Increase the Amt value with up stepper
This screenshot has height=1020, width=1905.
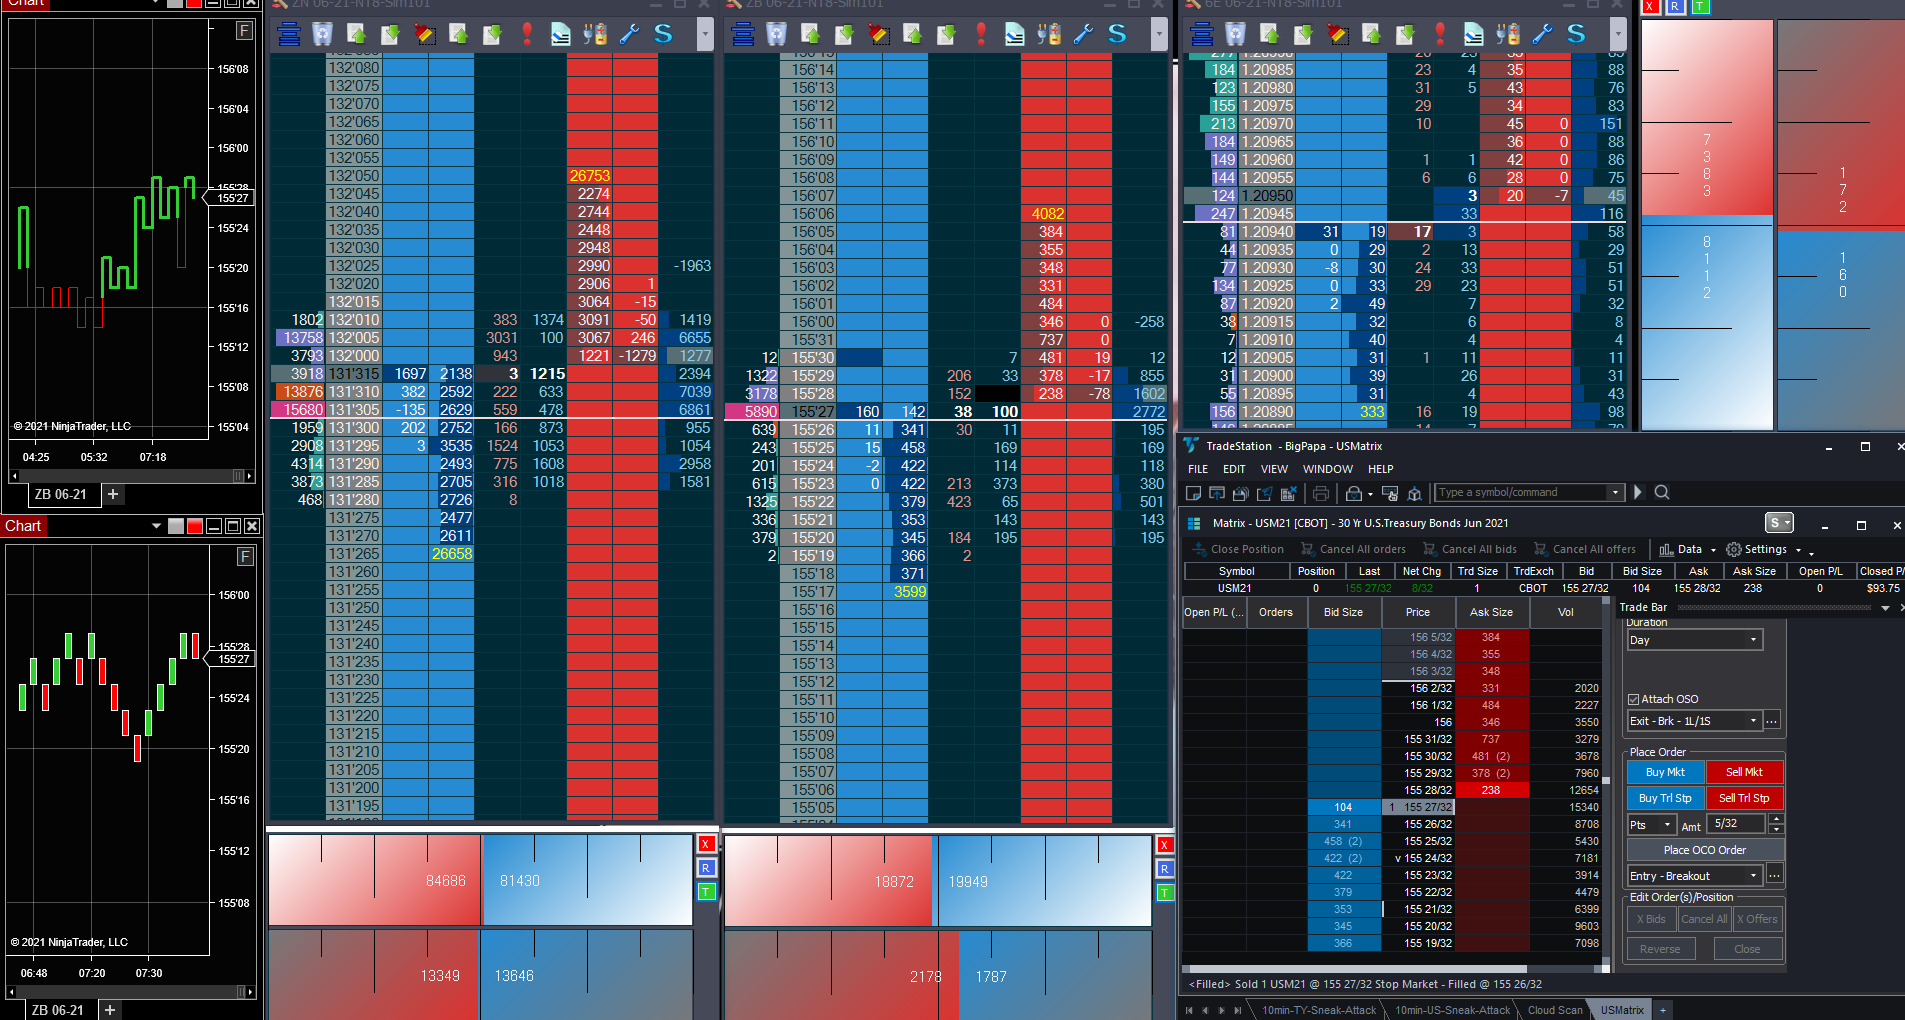(1776, 819)
